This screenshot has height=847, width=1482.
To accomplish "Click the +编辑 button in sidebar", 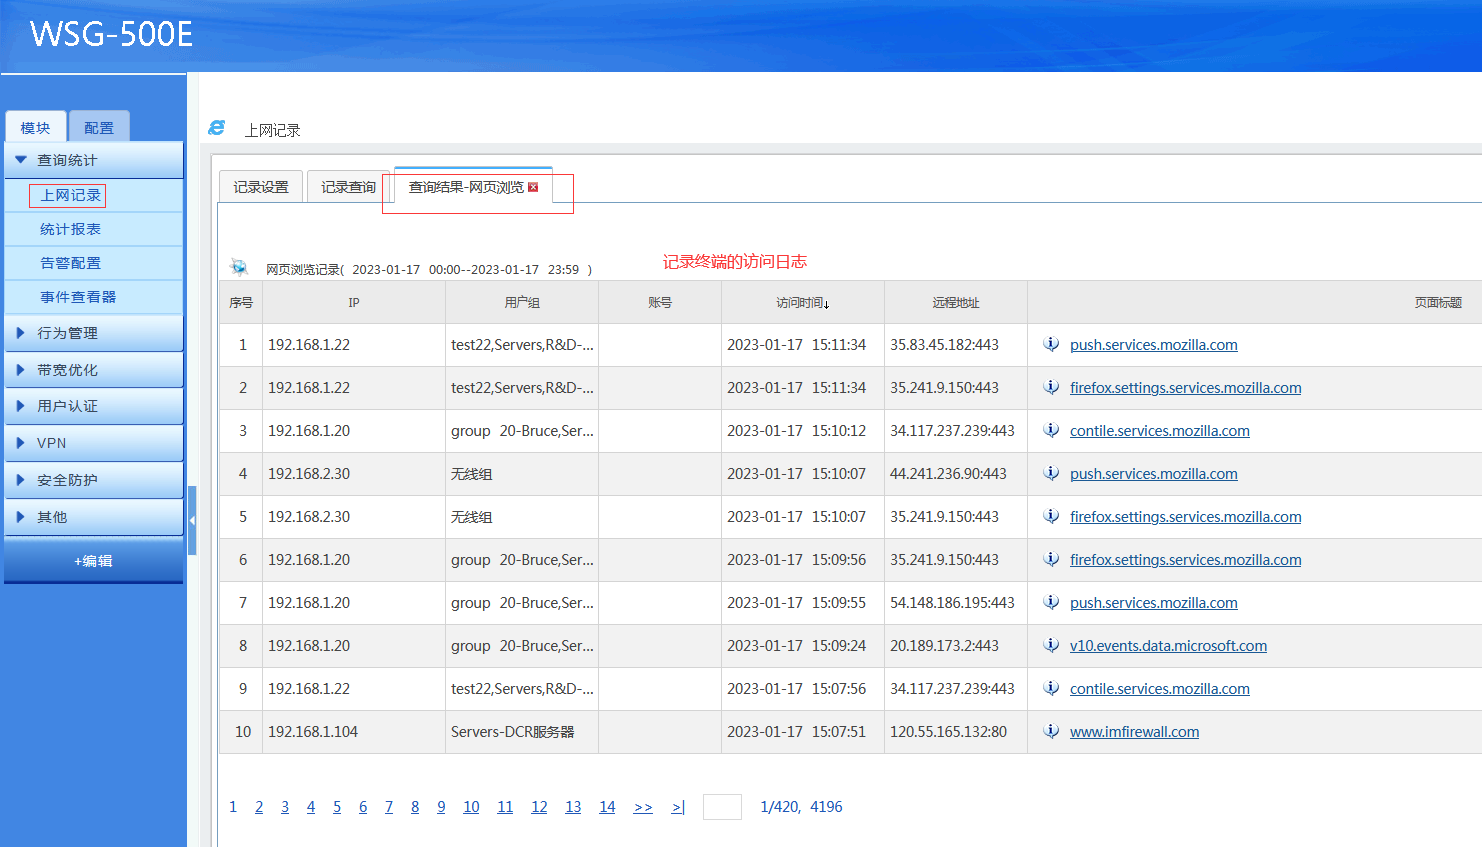I will (93, 561).
